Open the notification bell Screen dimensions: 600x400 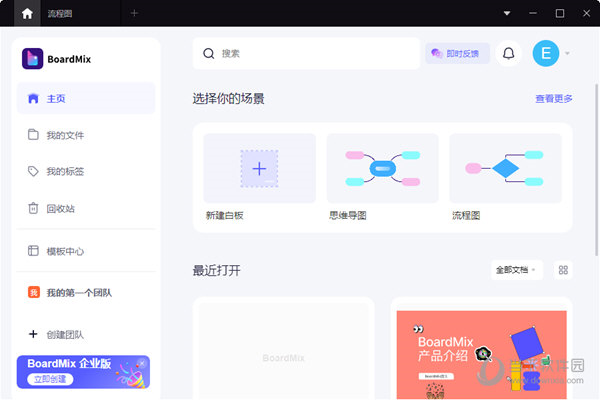(508, 53)
